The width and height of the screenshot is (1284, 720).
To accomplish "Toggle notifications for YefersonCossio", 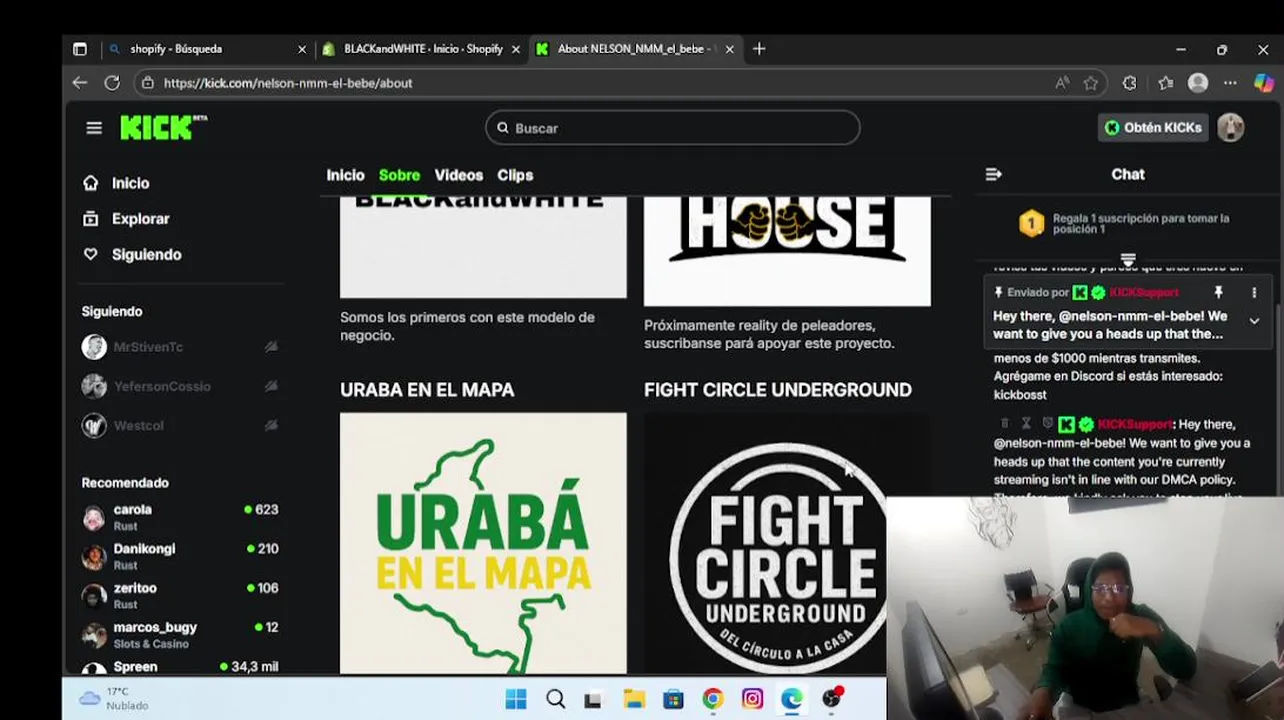I will click(x=271, y=386).
